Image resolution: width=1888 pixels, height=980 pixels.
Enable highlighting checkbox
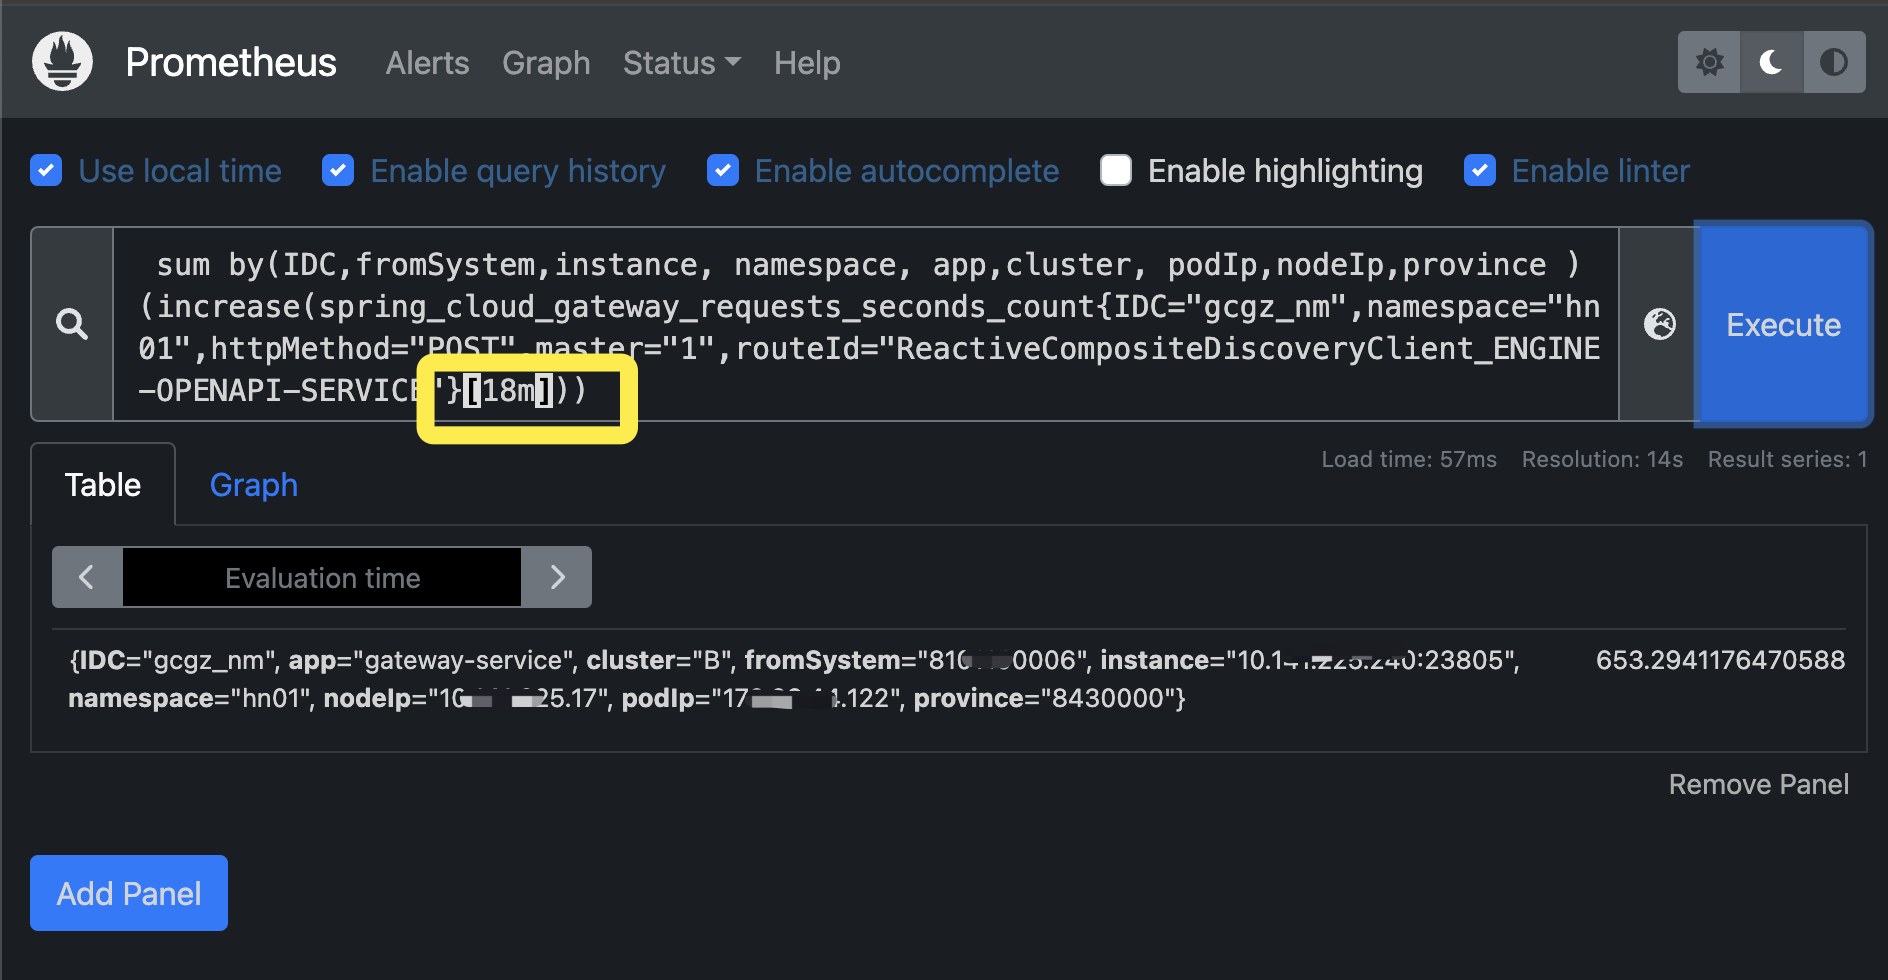tap(1116, 171)
